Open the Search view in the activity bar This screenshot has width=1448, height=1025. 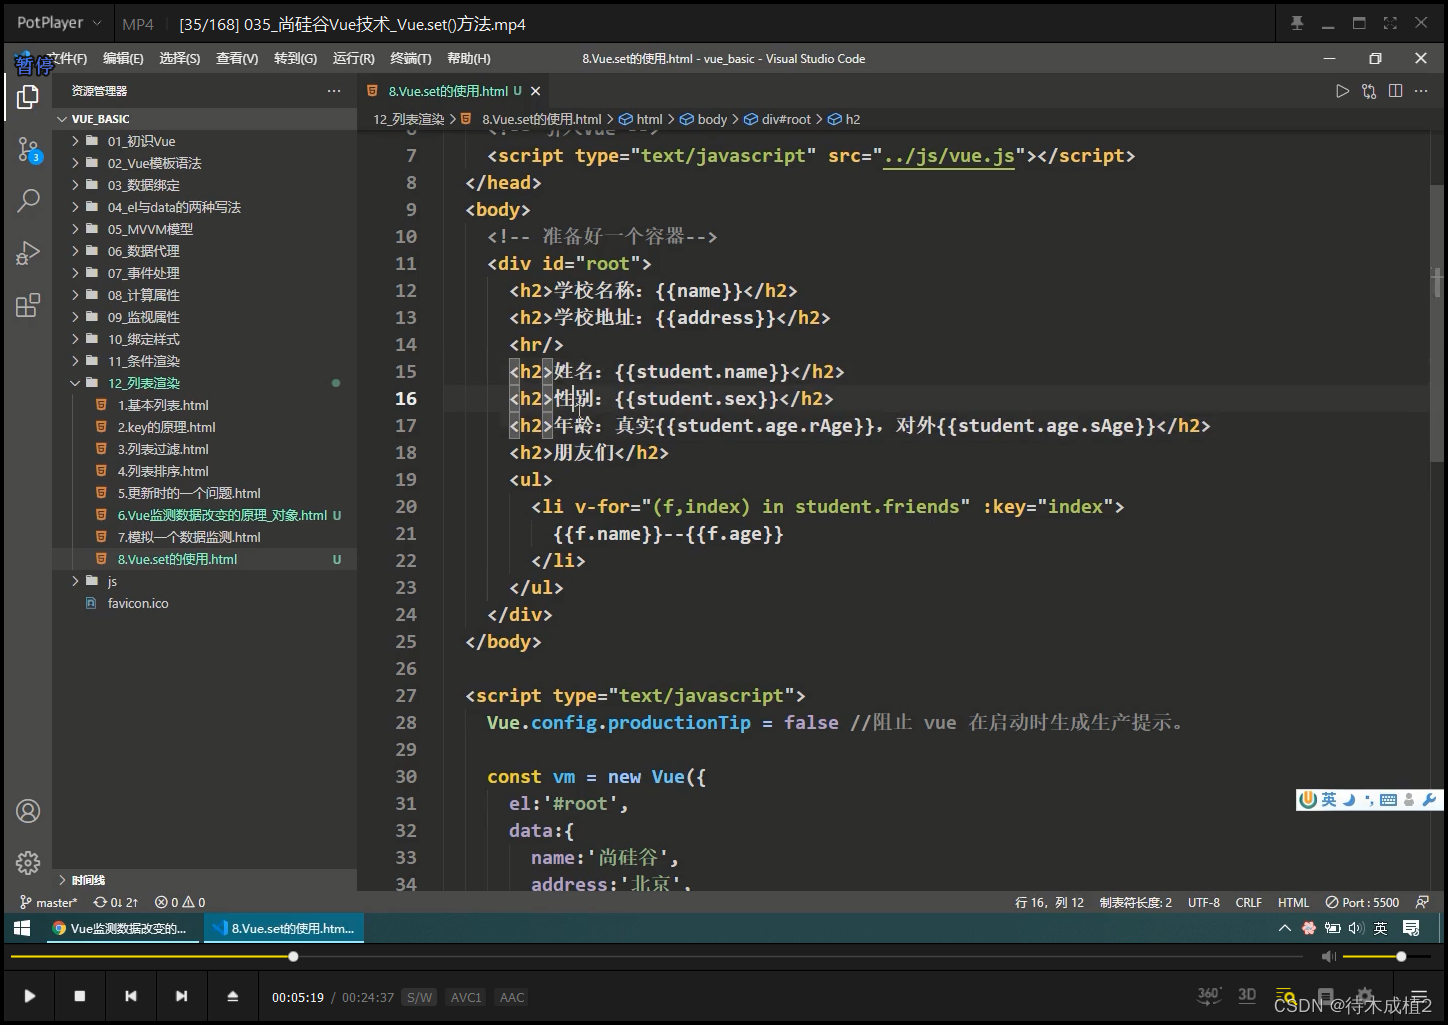click(28, 201)
